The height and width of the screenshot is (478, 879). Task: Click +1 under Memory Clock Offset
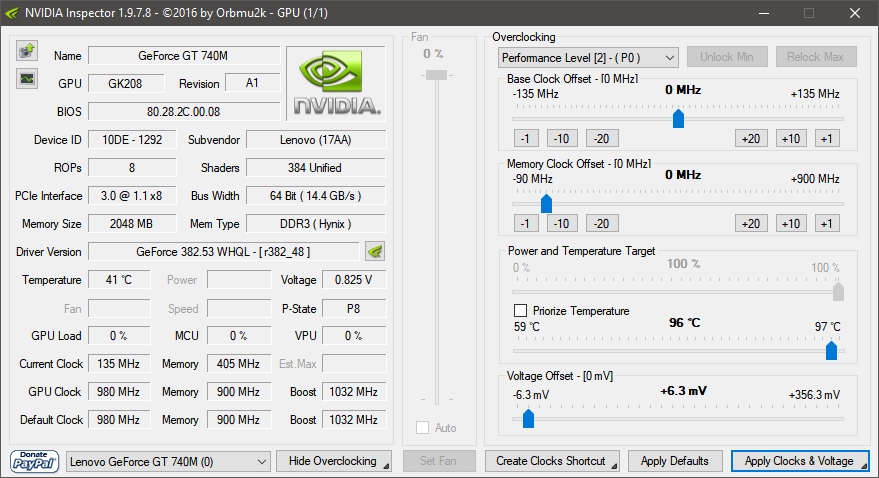827,224
